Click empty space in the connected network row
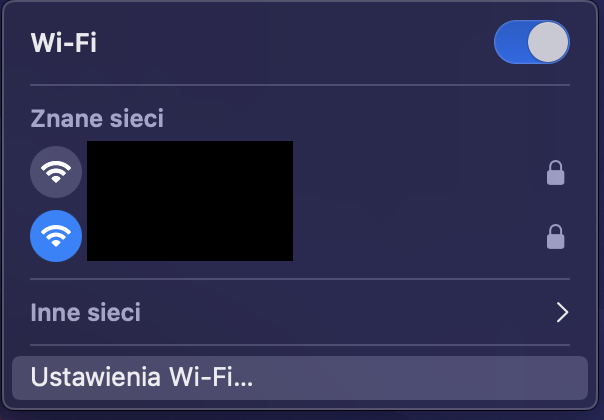Viewport: 604px width, 420px height. coord(416,236)
